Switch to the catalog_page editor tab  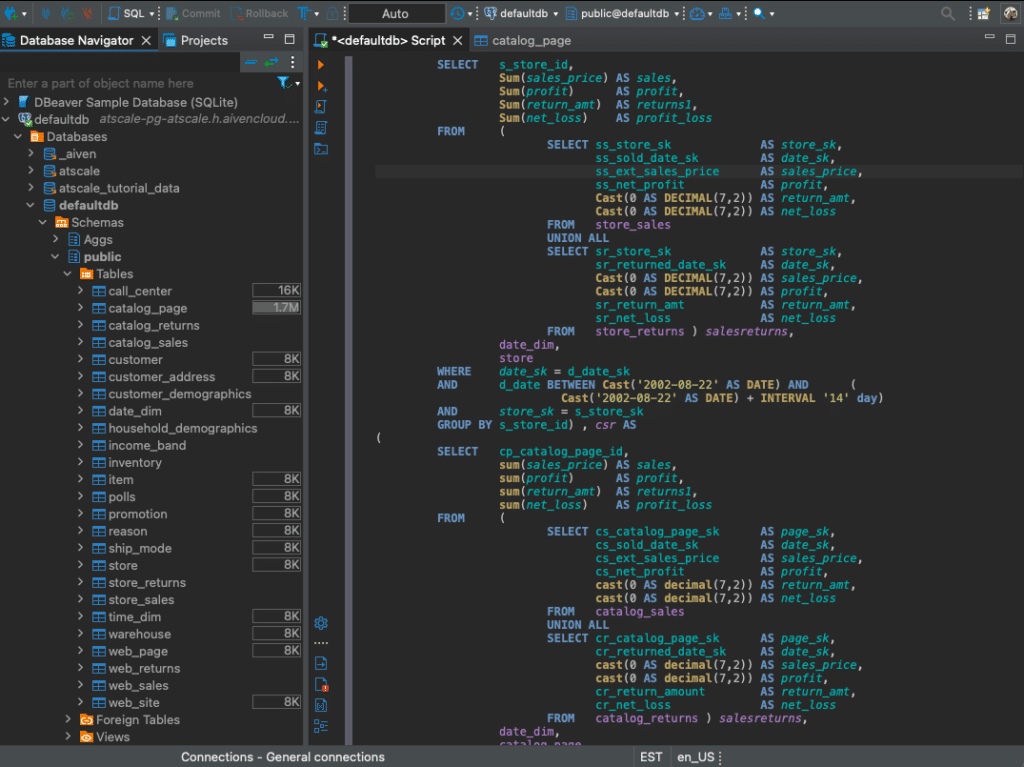pyautogui.click(x=523, y=41)
